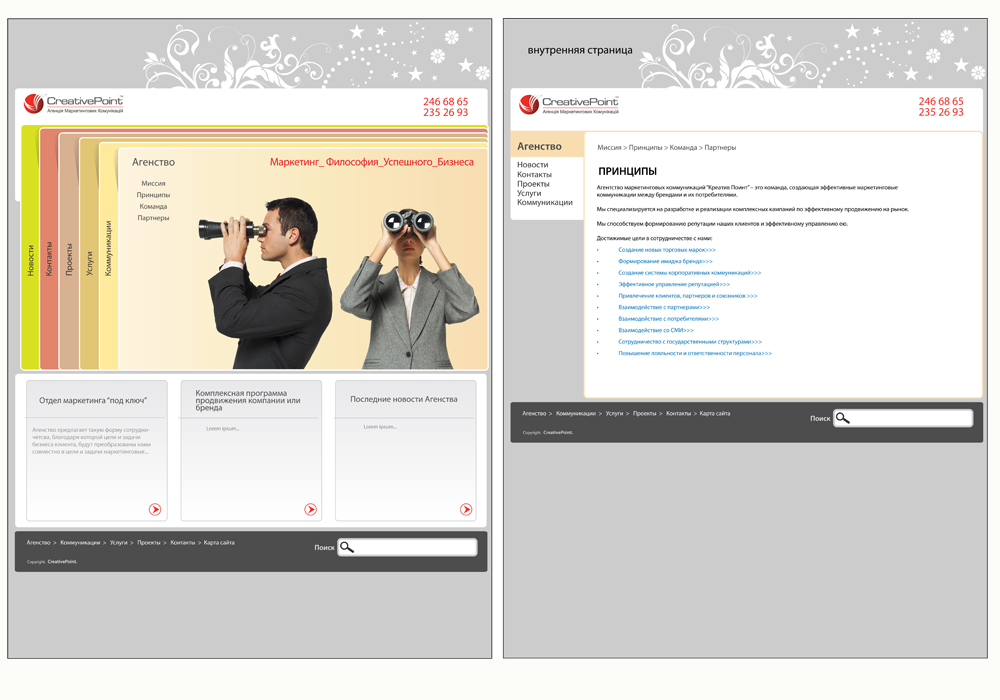Click the card title 'Отдел маркетинга "под ключ"'
Viewport: 1000px width, 700px height.
coord(93,400)
